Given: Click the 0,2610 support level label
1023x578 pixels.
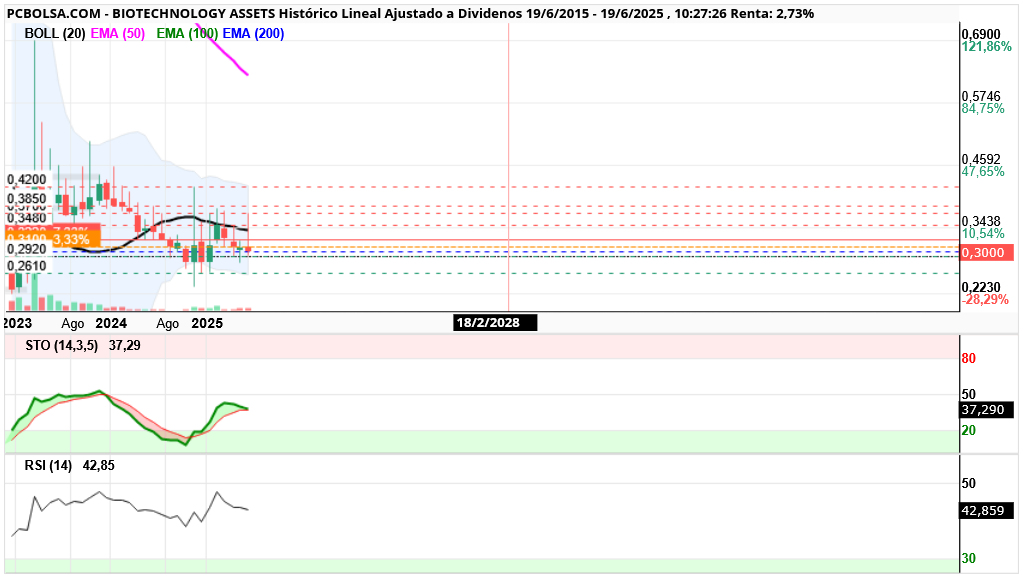Looking at the screenshot, I should pyautogui.click(x=27, y=266).
